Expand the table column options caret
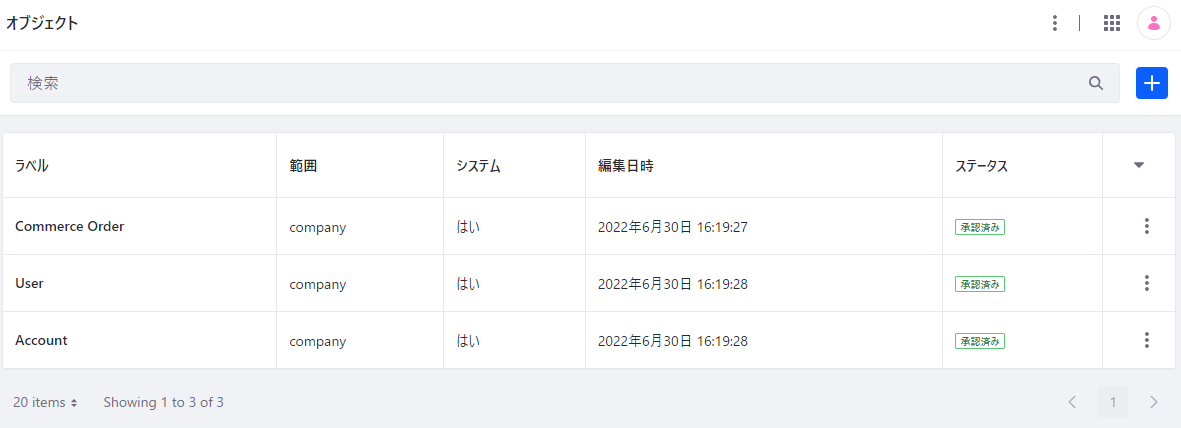This screenshot has width=1181, height=428. [x=1139, y=166]
